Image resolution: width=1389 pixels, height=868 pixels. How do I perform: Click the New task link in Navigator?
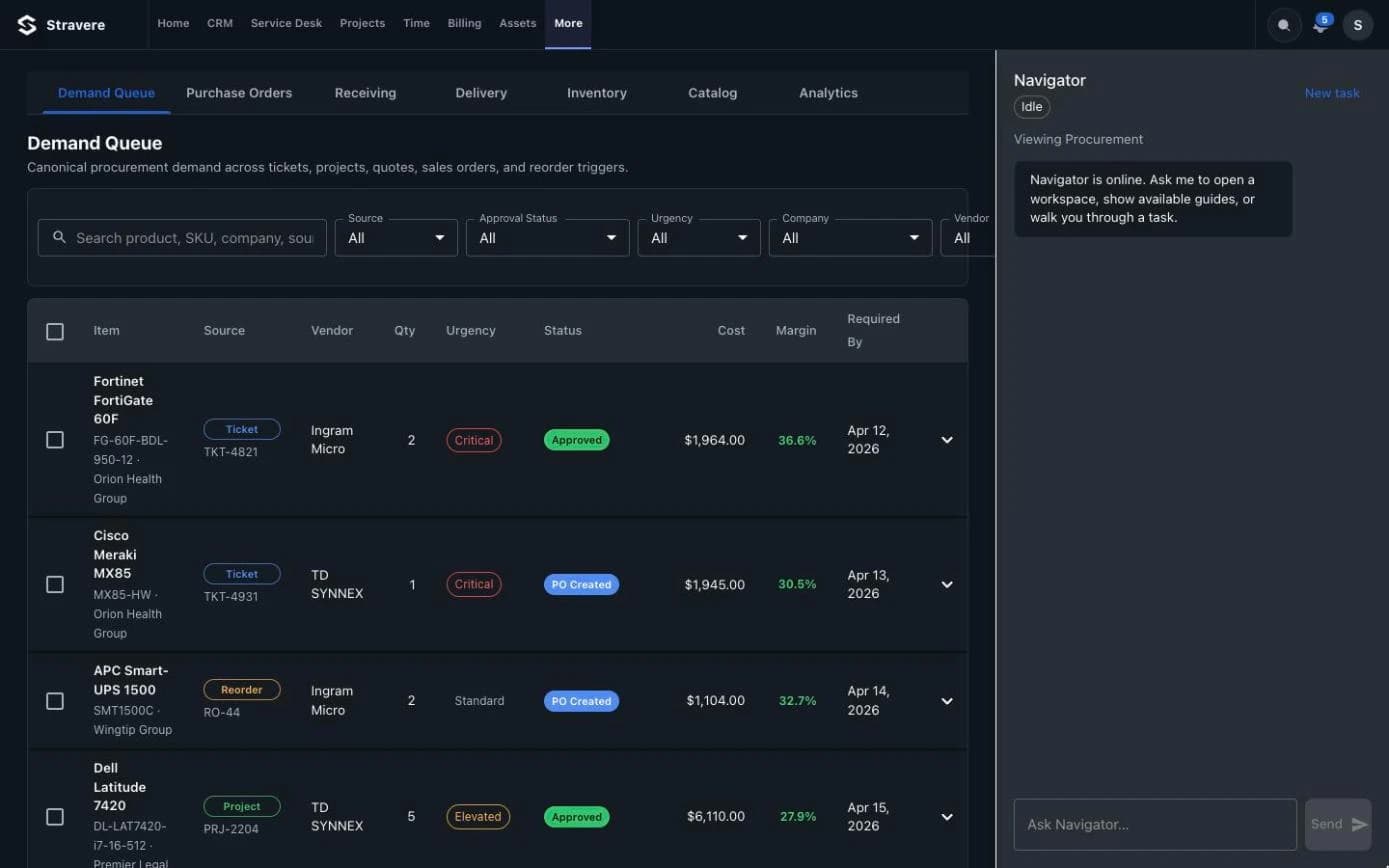click(1332, 93)
